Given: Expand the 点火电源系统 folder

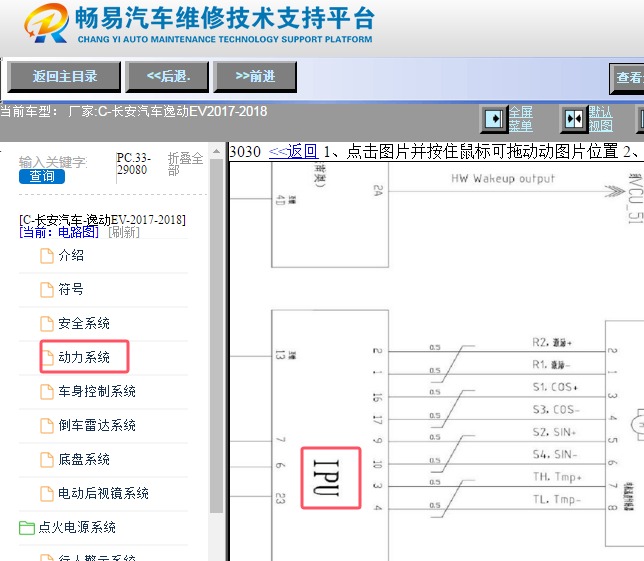Looking at the screenshot, I should (x=77, y=527).
